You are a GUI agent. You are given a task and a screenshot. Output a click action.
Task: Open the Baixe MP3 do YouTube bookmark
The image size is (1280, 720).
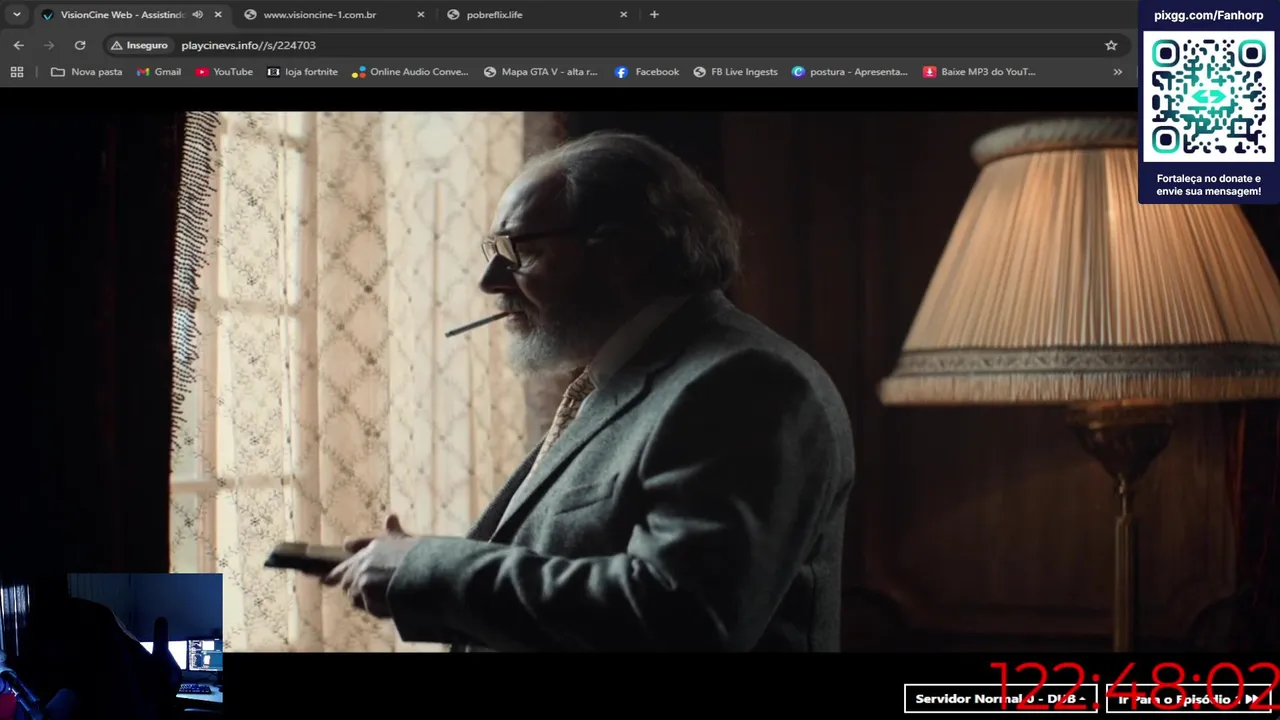click(x=980, y=72)
